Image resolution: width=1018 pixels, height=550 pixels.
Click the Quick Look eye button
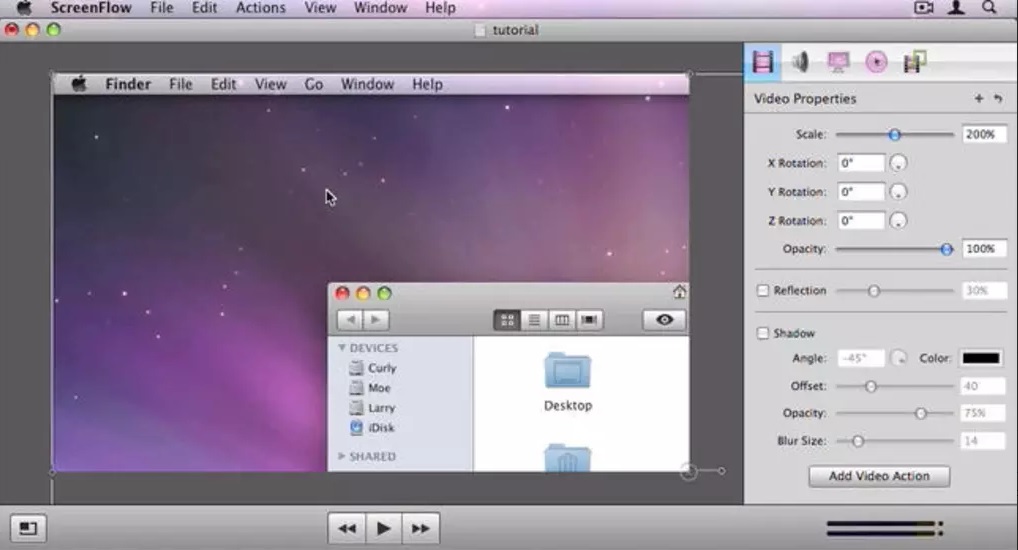[664, 320]
